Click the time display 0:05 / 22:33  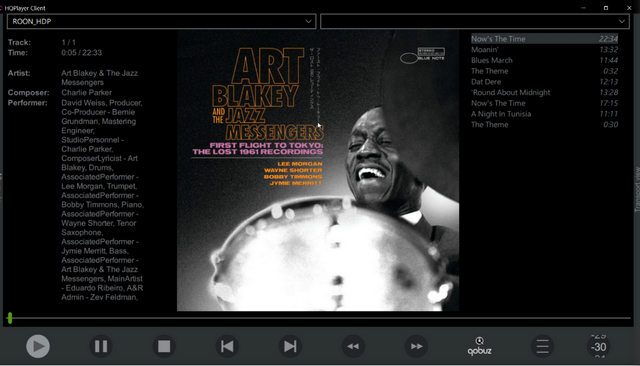click(x=82, y=53)
